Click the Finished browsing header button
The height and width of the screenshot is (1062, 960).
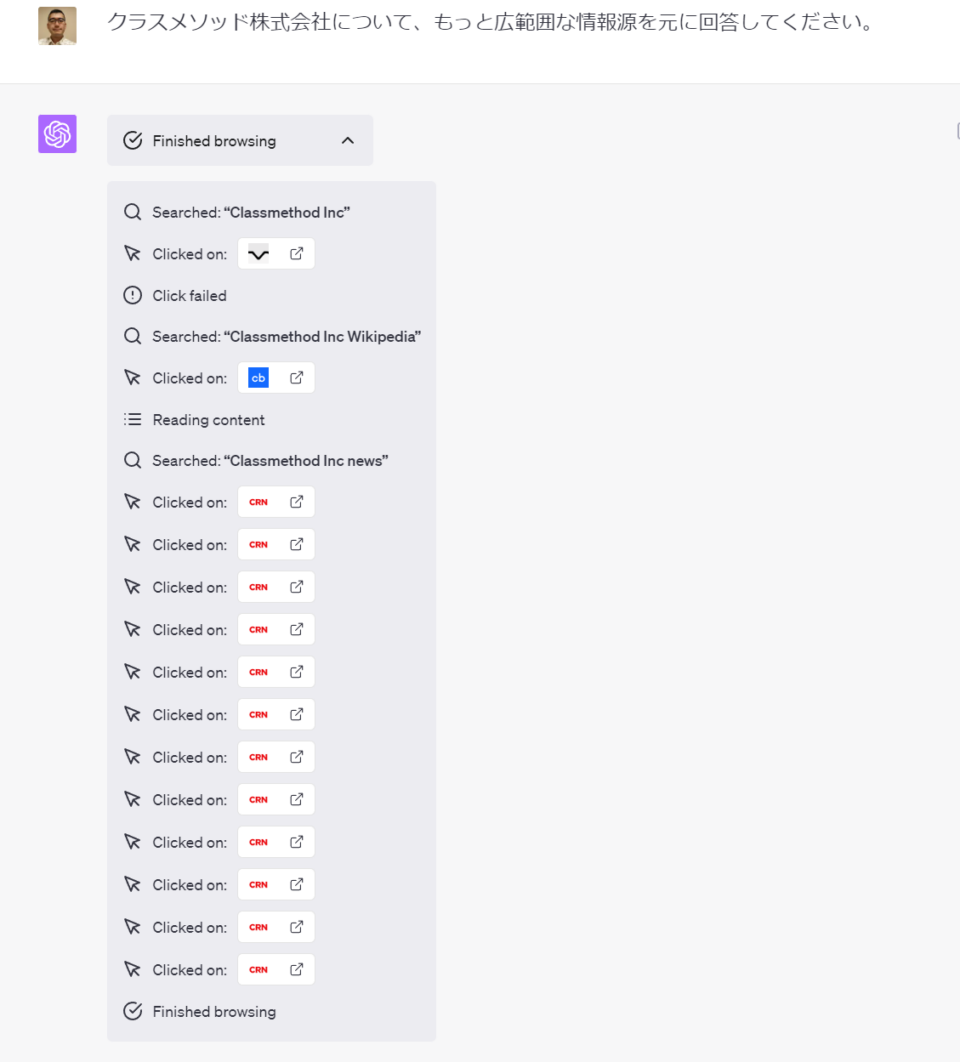(240, 141)
